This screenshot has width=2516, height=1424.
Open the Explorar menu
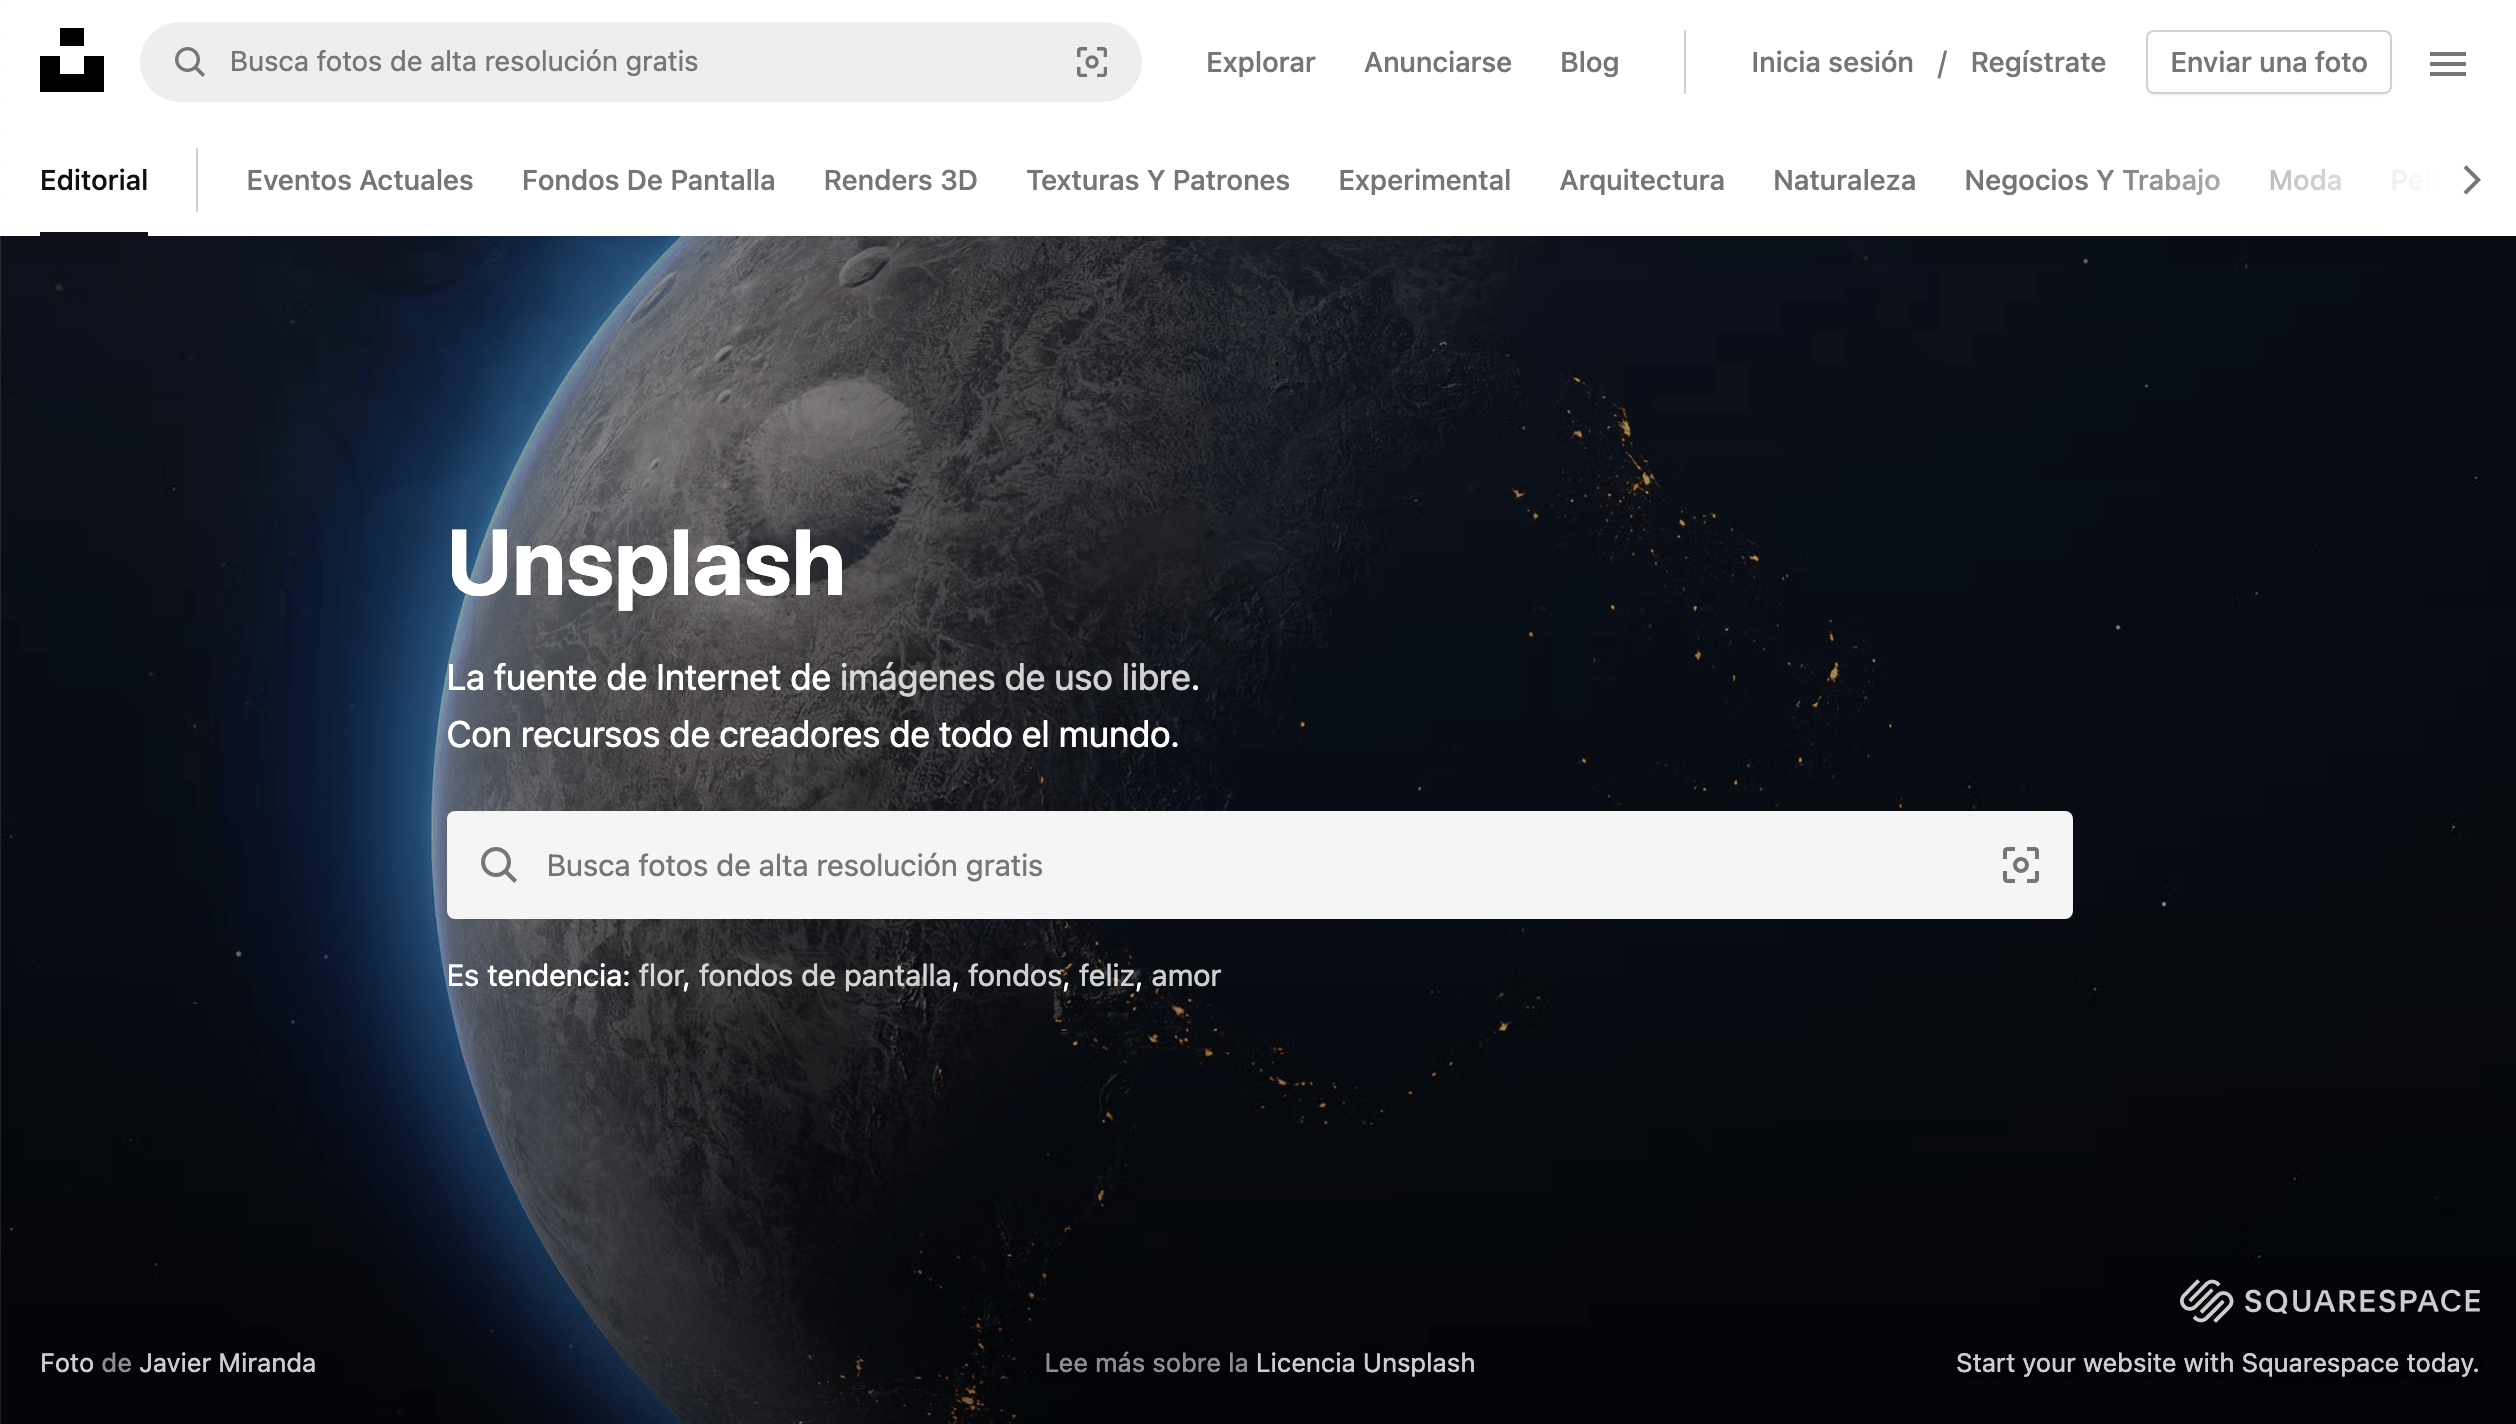tap(1260, 62)
